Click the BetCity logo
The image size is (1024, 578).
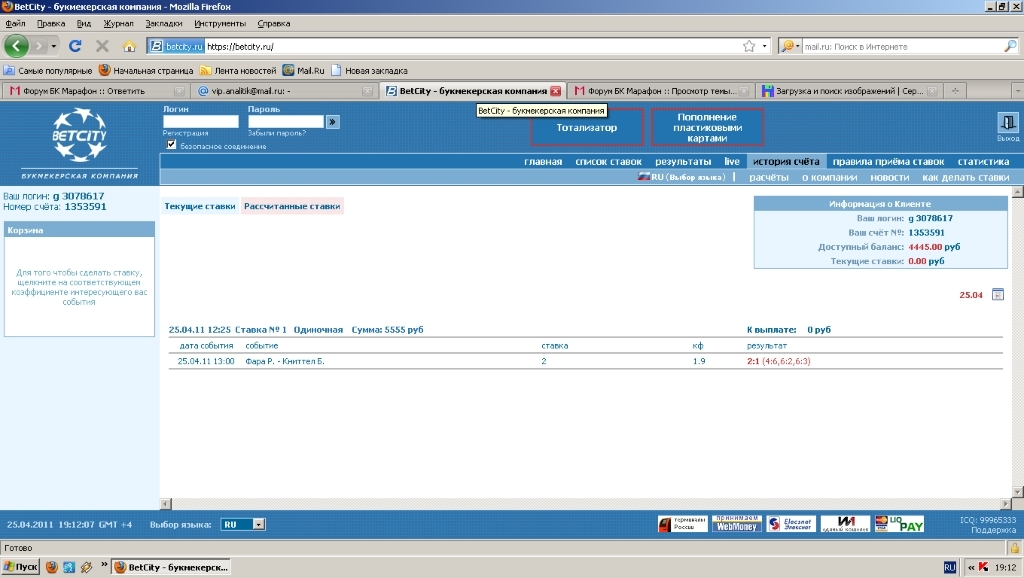pyautogui.click(x=79, y=135)
